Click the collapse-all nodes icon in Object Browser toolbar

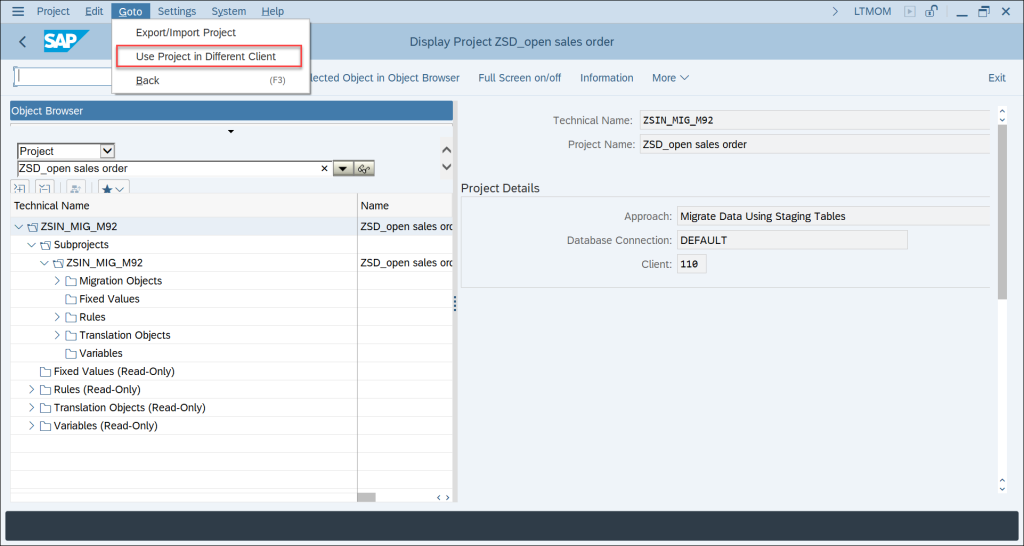tap(44, 188)
